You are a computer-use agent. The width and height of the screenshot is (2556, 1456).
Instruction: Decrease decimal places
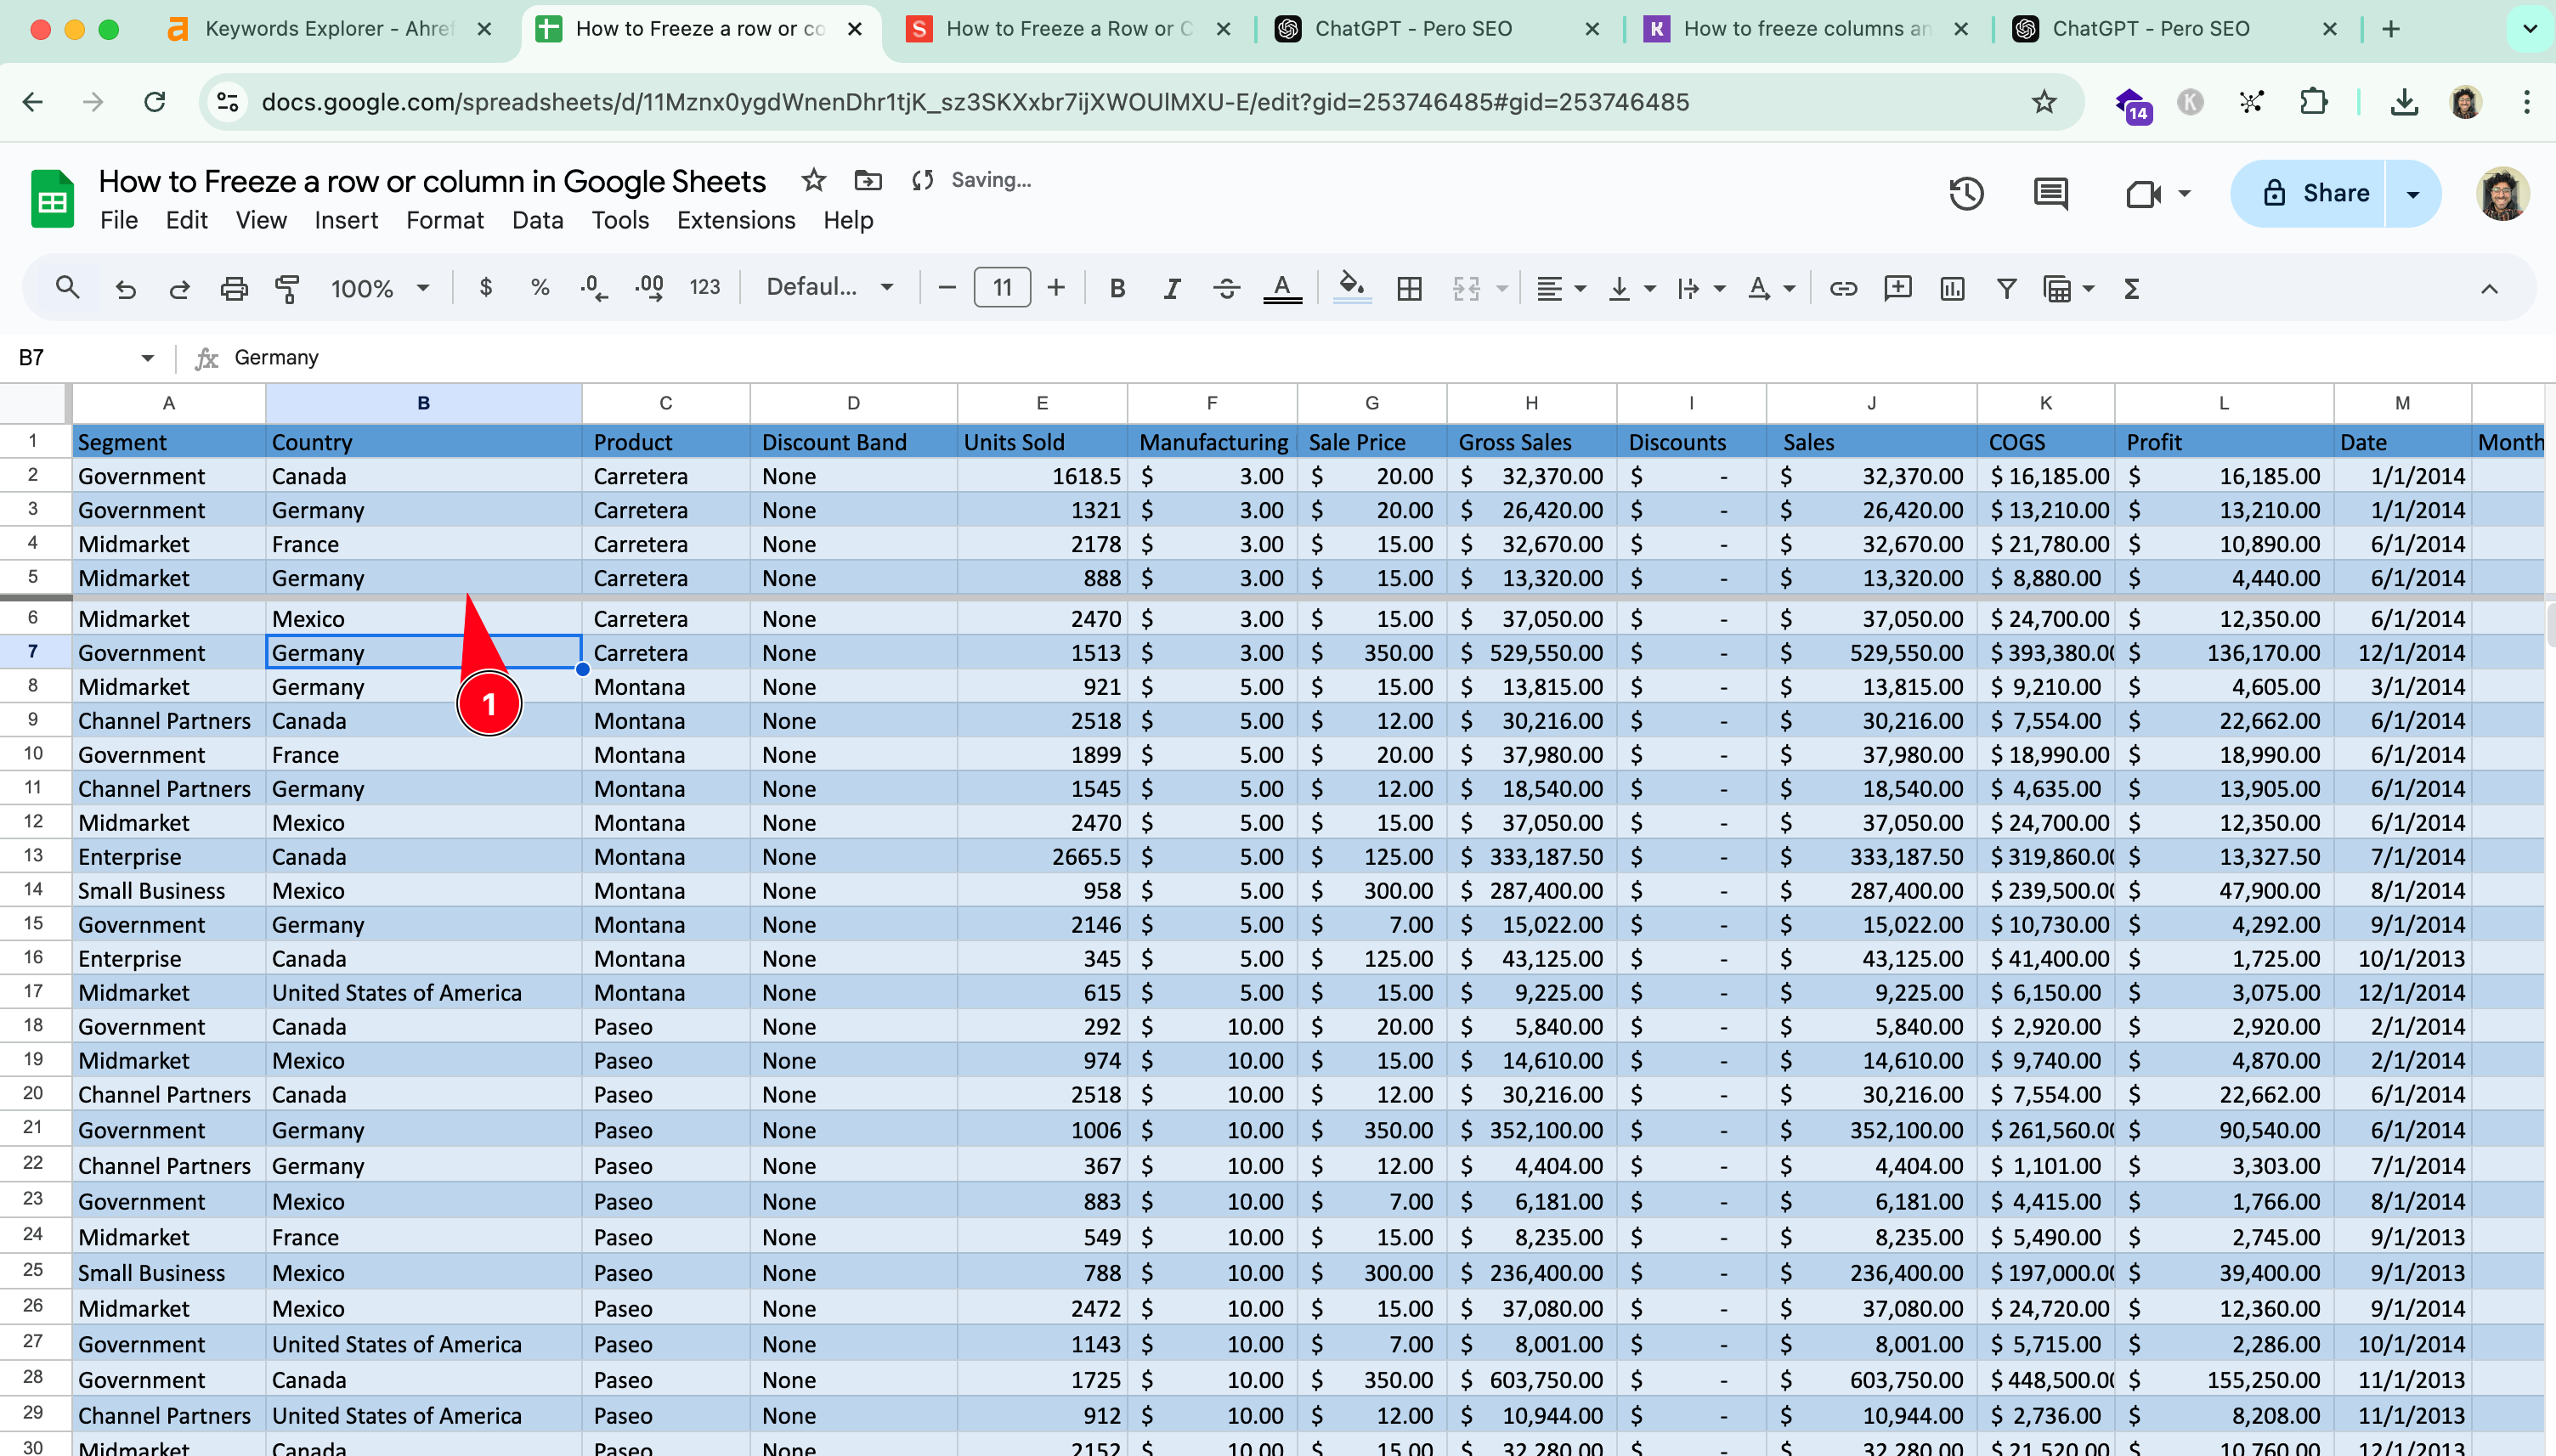coord(594,288)
